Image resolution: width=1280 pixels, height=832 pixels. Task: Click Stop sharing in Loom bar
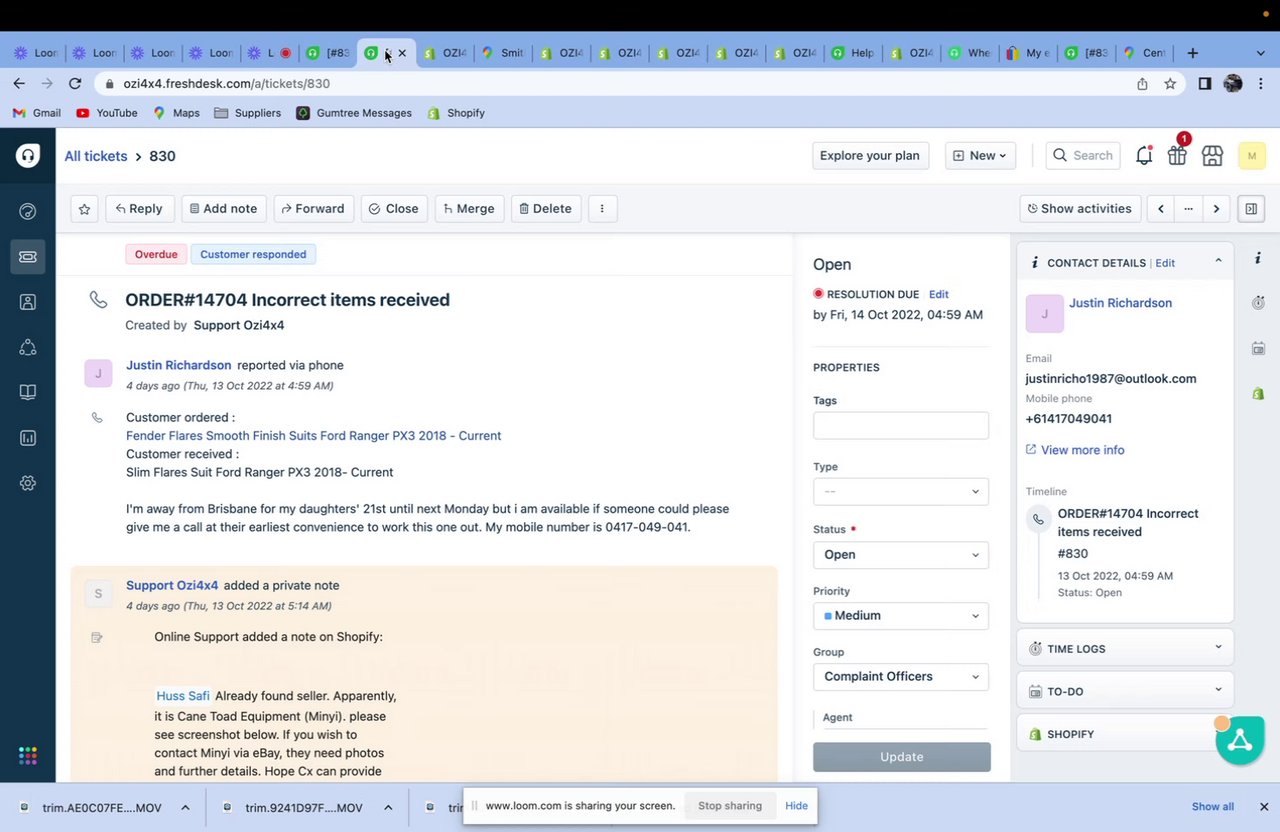tap(730, 806)
